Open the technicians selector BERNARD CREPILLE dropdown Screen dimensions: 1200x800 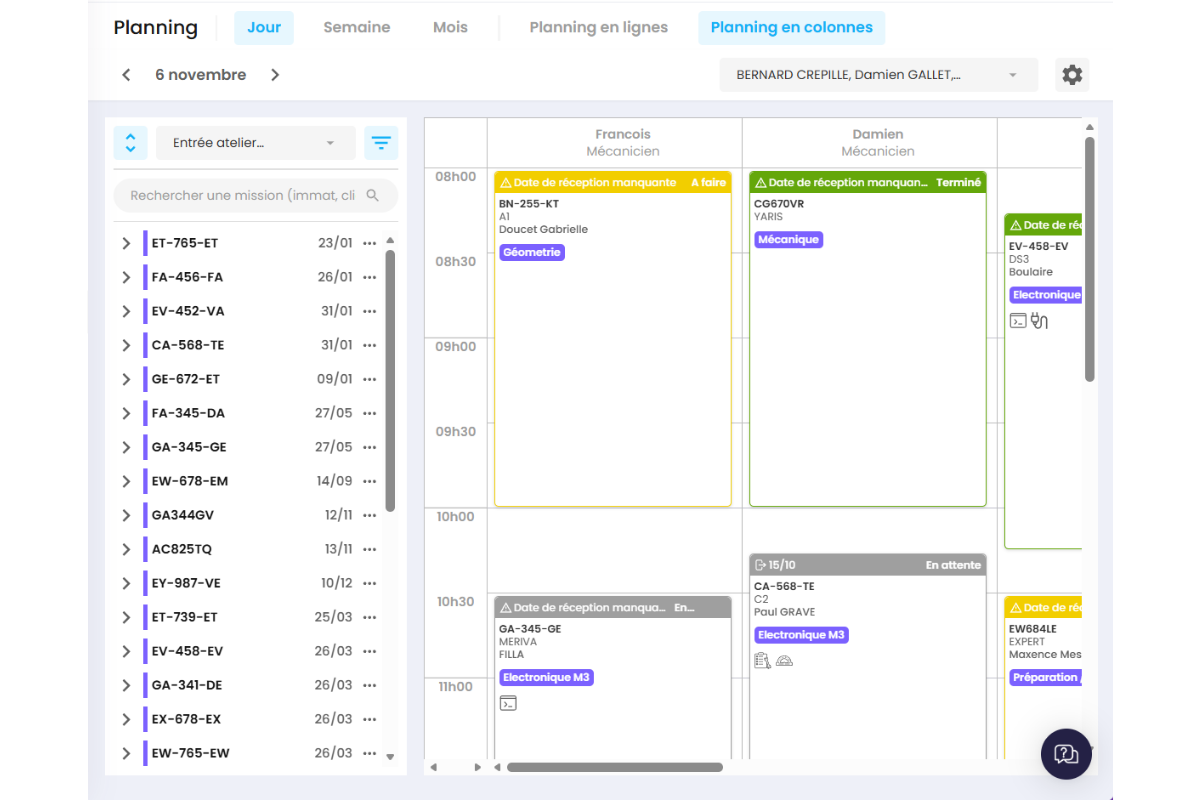[x=879, y=75]
